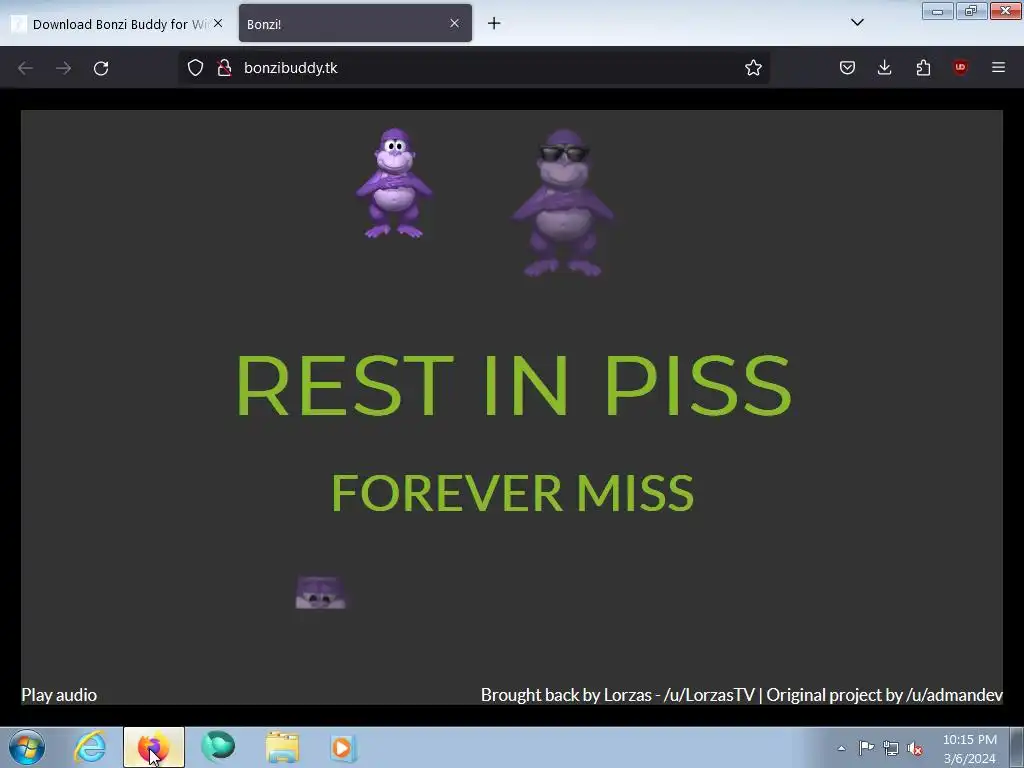
Task: Open the Firefox hamburger application menu
Action: pos(998,67)
